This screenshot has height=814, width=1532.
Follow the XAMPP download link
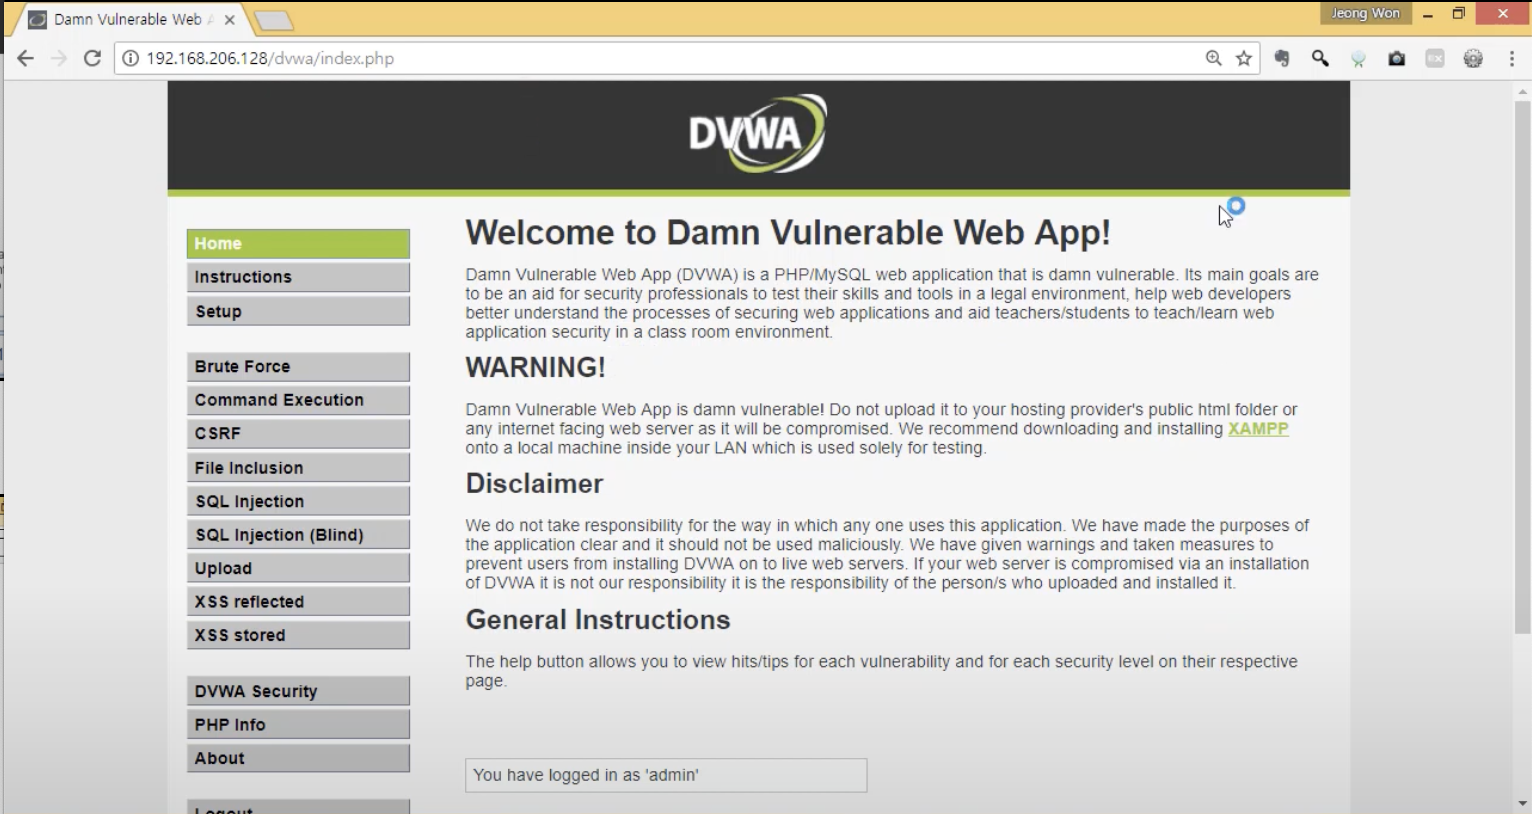1258,429
